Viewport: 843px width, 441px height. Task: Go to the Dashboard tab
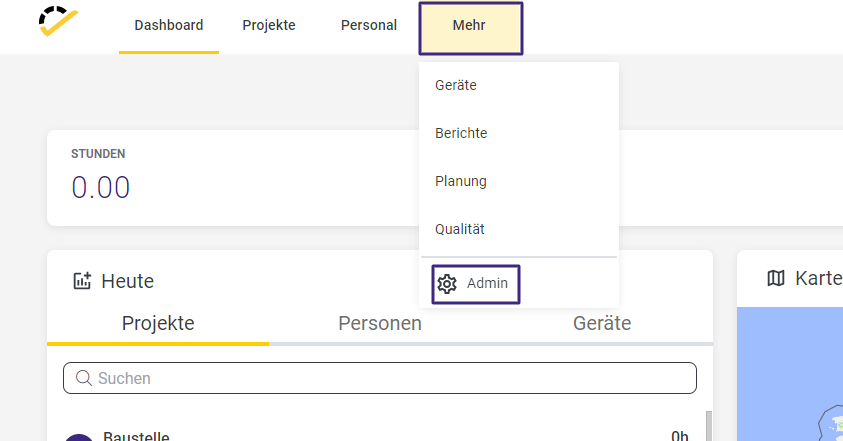tap(169, 25)
